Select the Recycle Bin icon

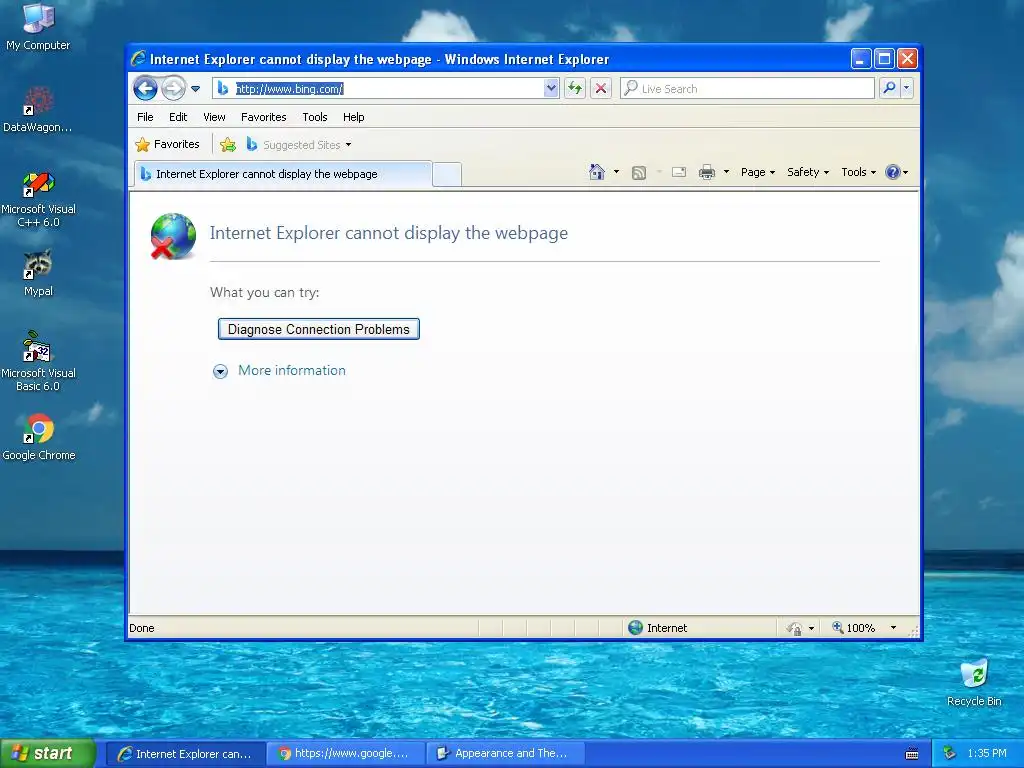pyautogui.click(x=974, y=682)
